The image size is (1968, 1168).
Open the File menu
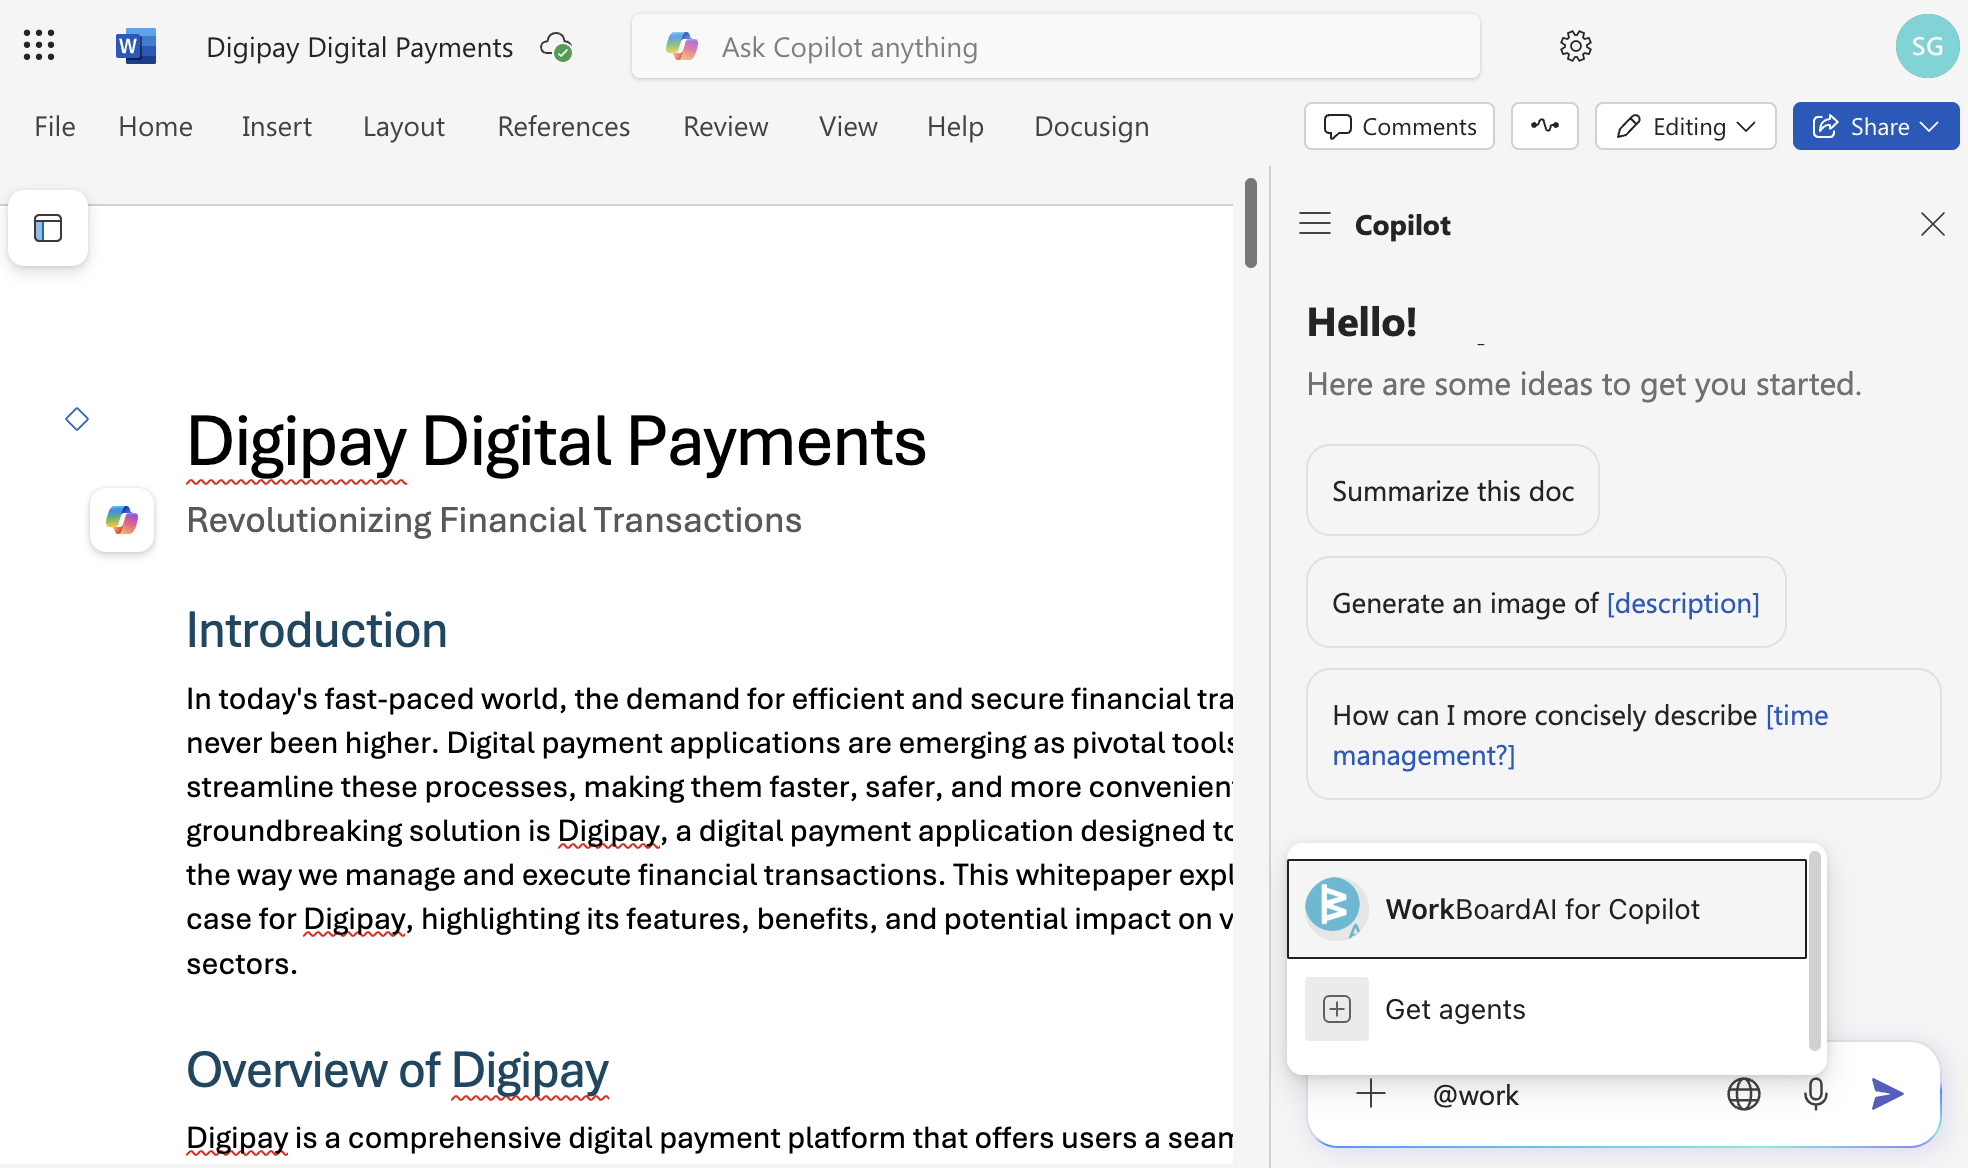click(x=55, y=126)
